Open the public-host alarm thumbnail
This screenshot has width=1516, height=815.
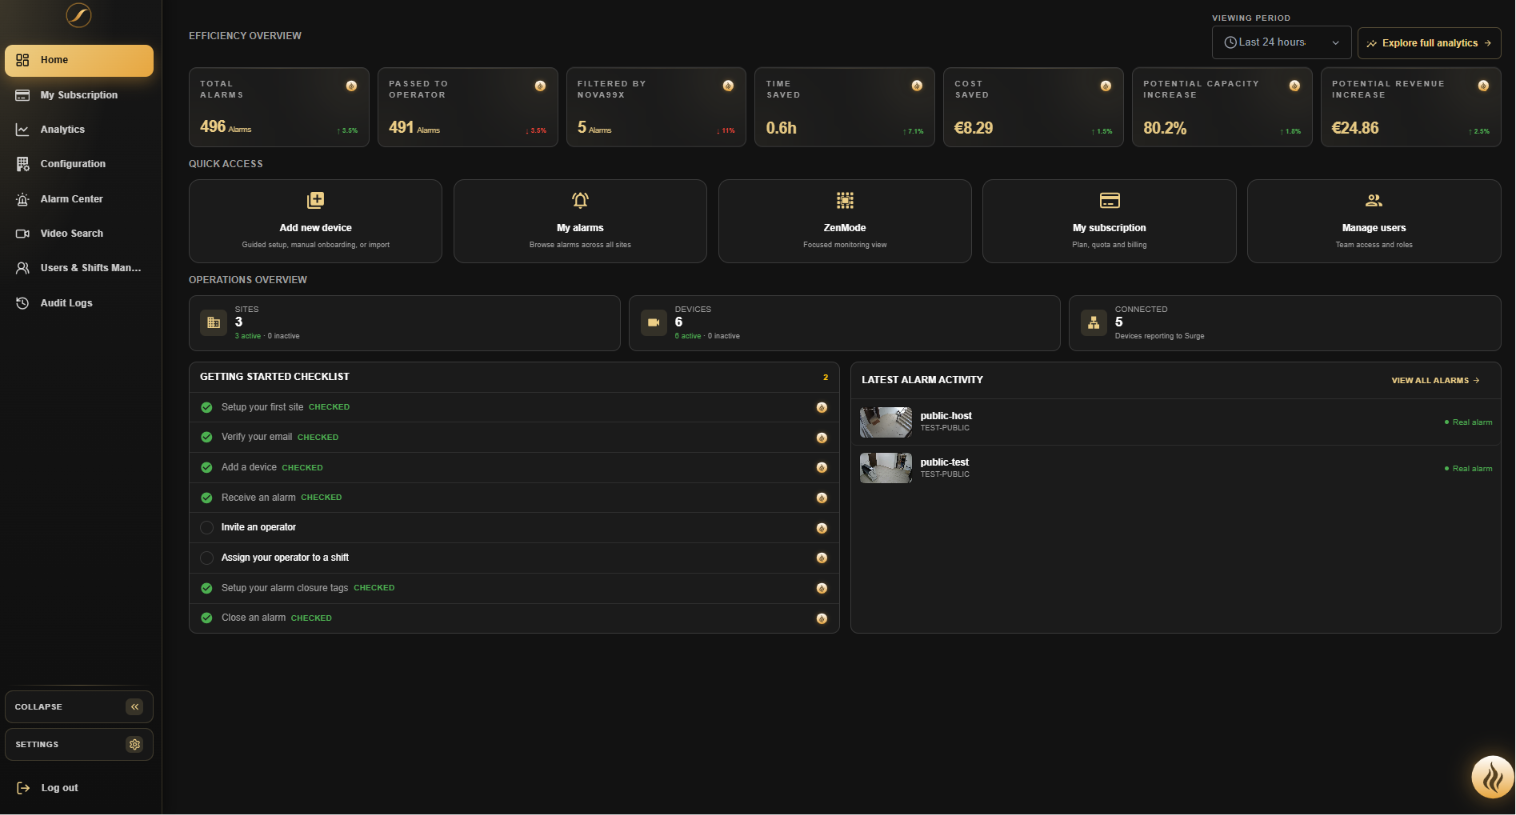tap(886, 422)
